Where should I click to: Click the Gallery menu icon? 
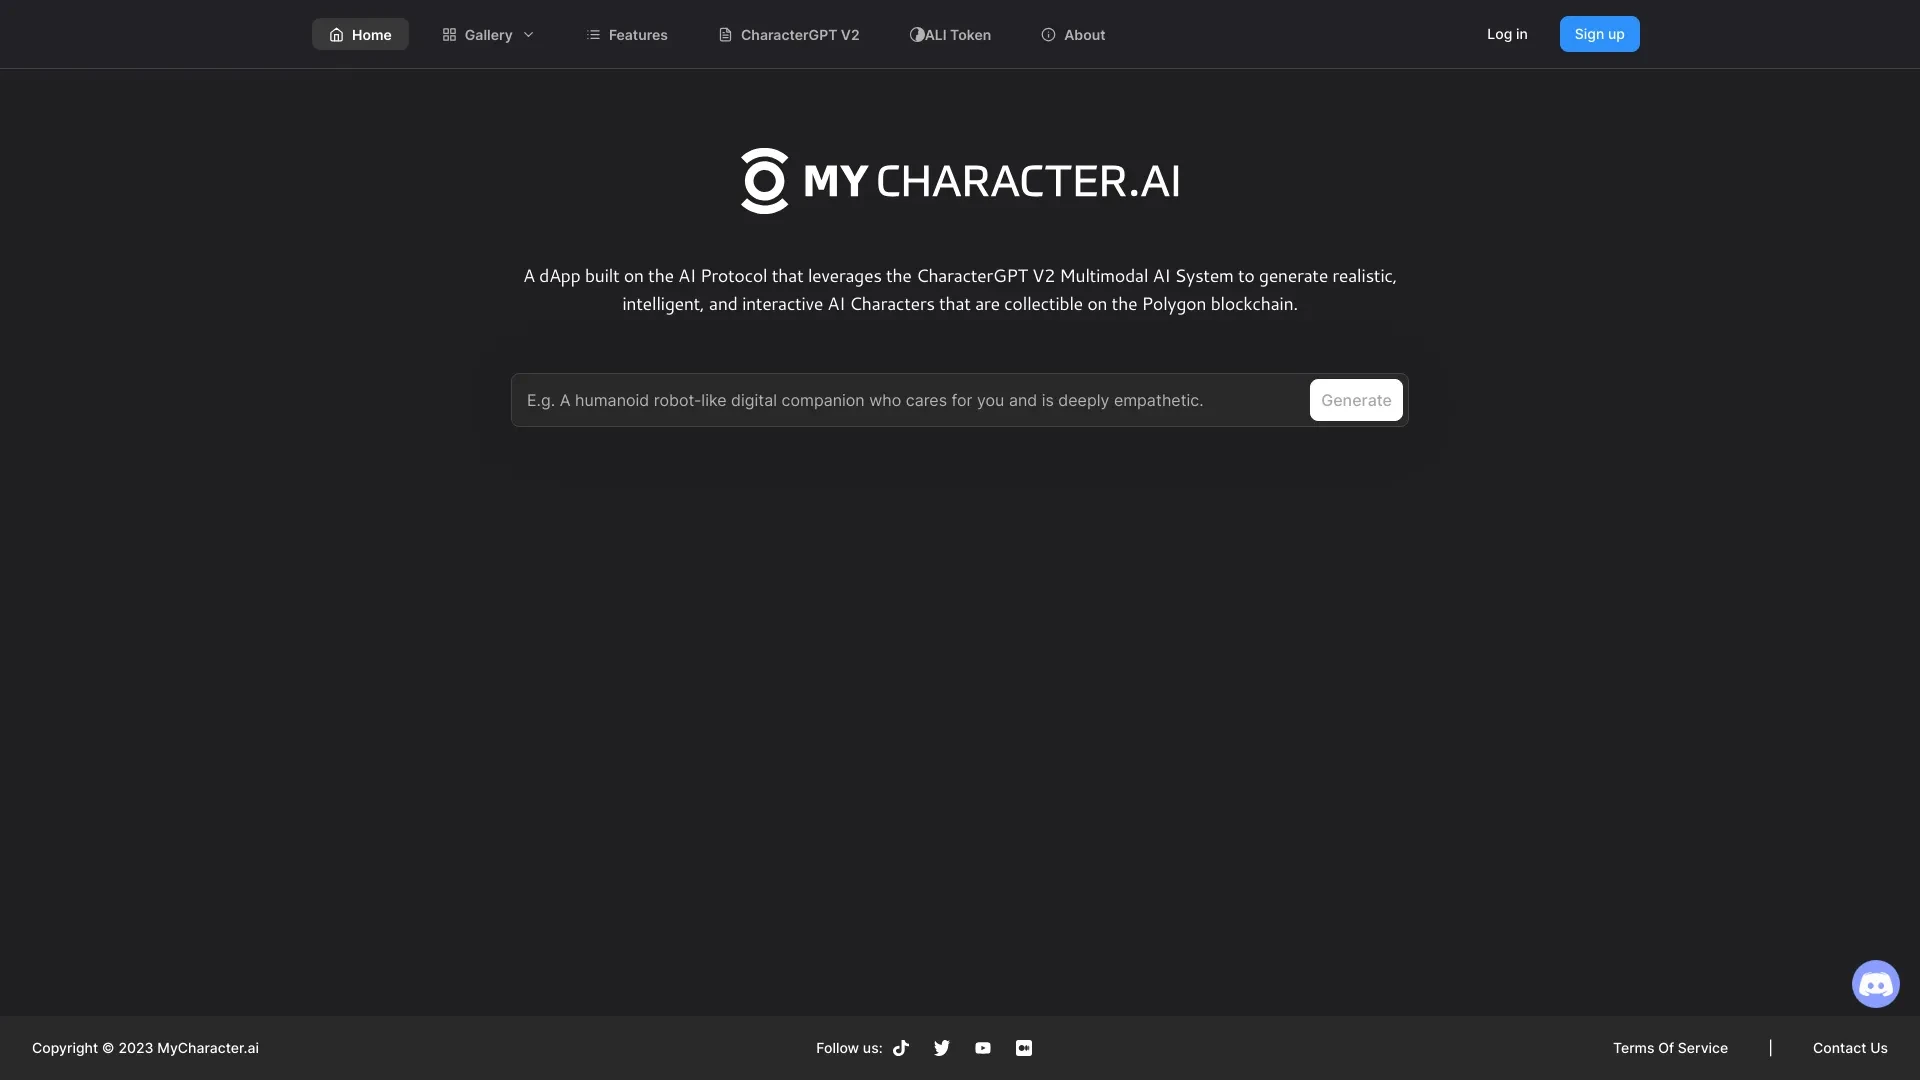tap(450, 33)
